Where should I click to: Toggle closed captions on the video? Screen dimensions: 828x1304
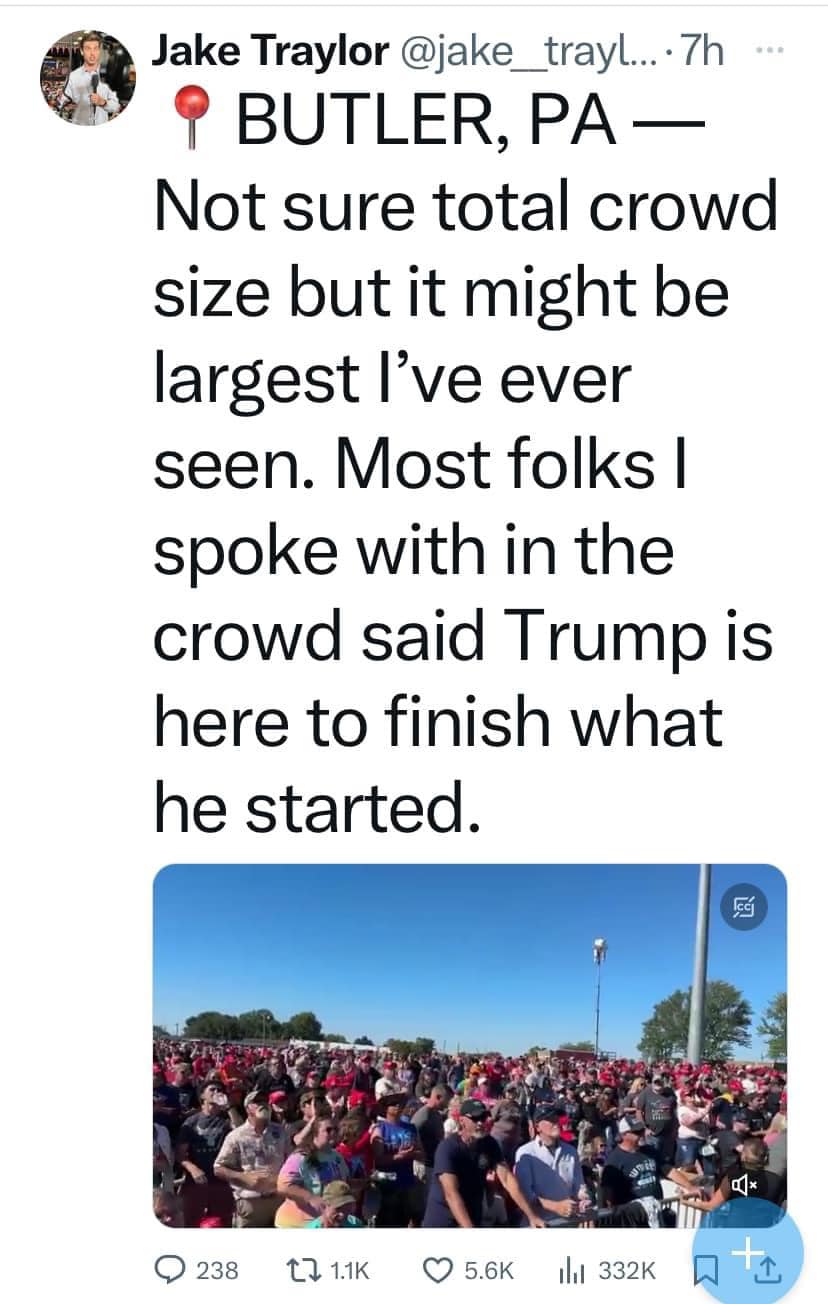point(744,907)
